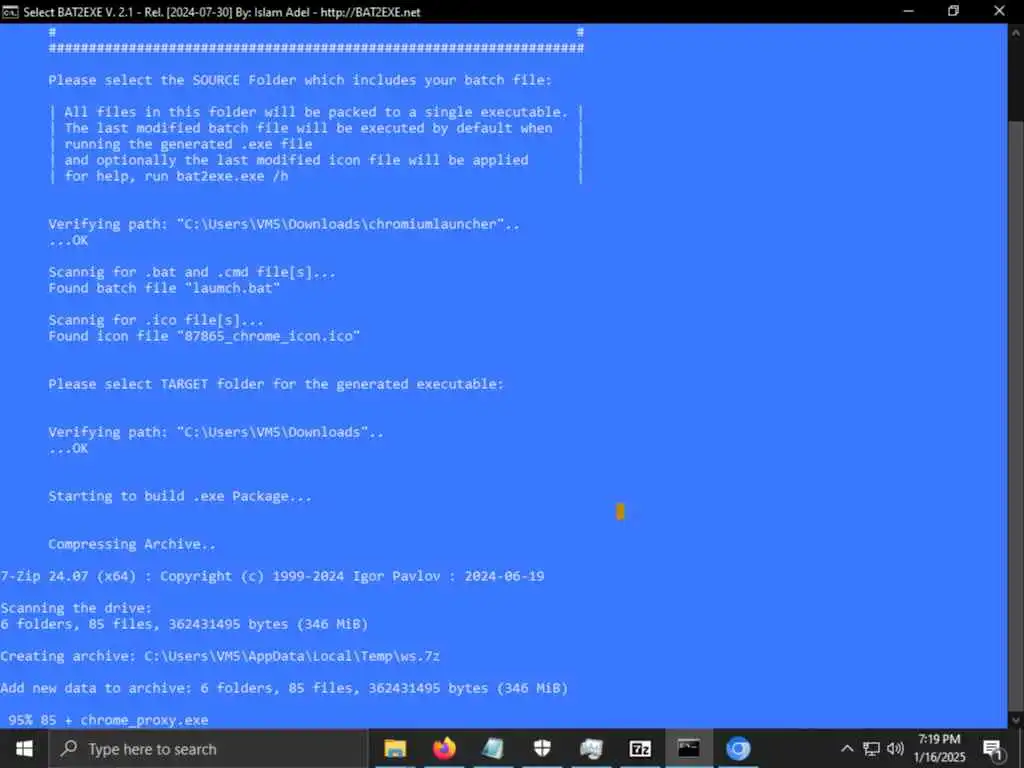Open the notification center icon

pyautogui.click(x=993, y=749)
